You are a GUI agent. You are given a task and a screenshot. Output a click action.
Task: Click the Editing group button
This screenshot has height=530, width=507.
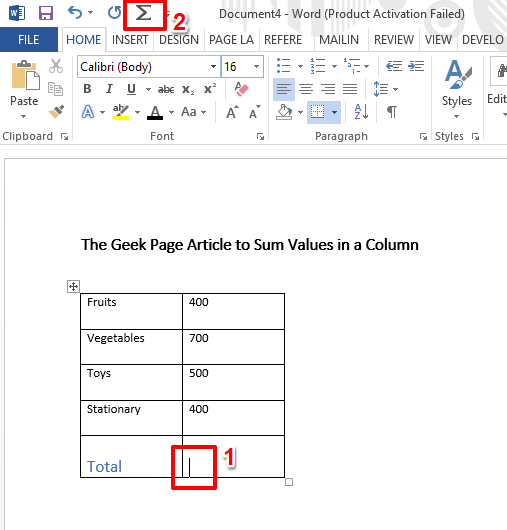[499, 89]
